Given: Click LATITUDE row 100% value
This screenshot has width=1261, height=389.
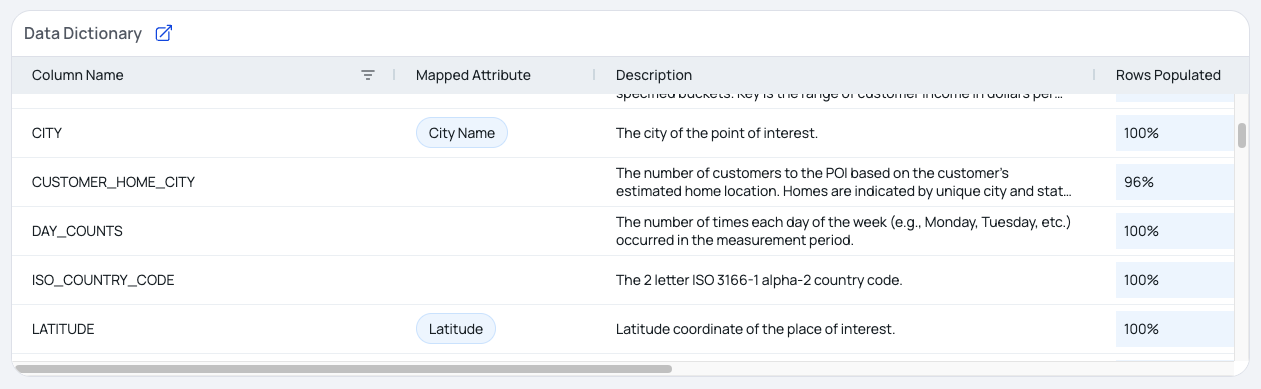Looking at the screenshot, I should [1141, 329].
